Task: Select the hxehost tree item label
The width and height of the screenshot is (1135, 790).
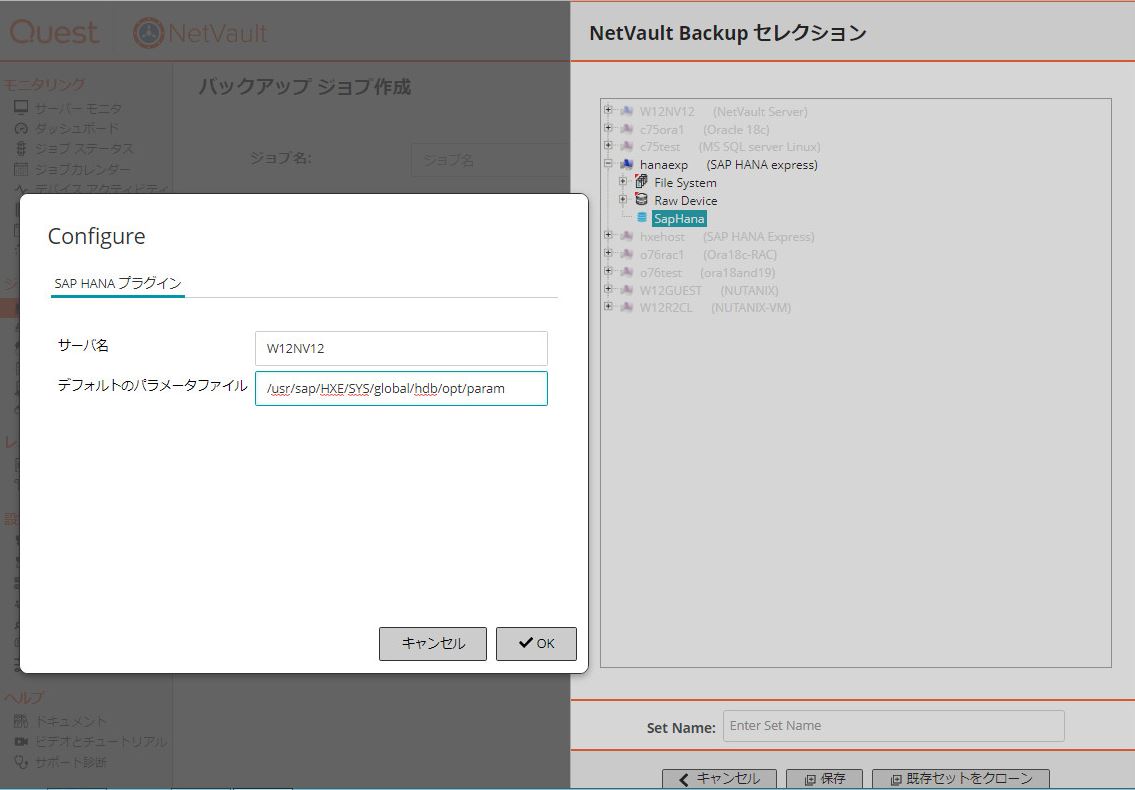Action: 662,237
